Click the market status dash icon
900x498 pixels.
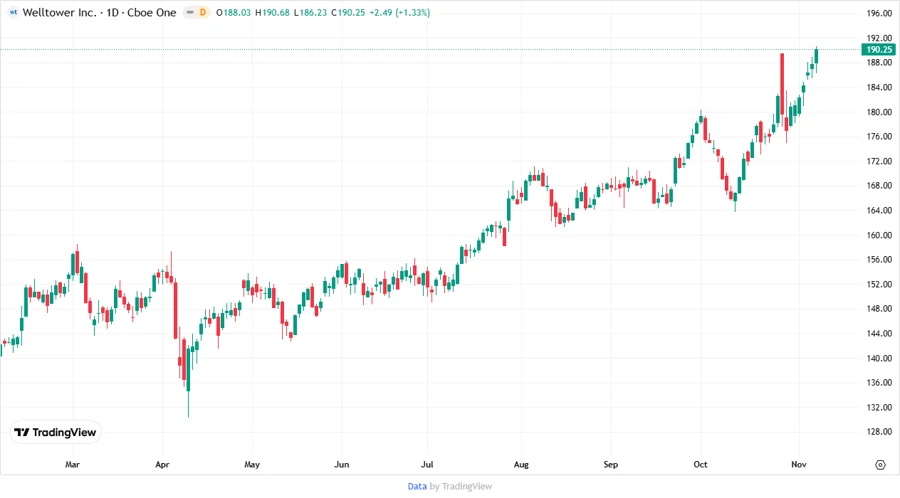coord(190,12)
